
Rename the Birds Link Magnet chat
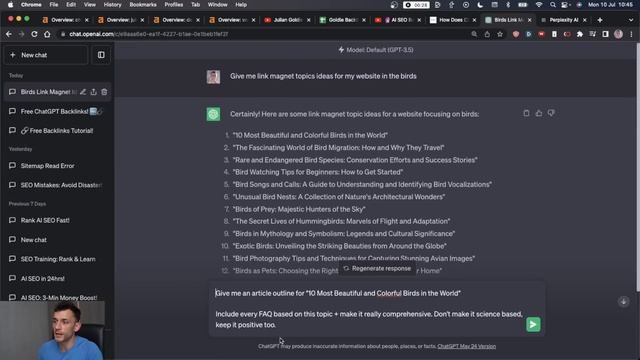click(83, 92)
